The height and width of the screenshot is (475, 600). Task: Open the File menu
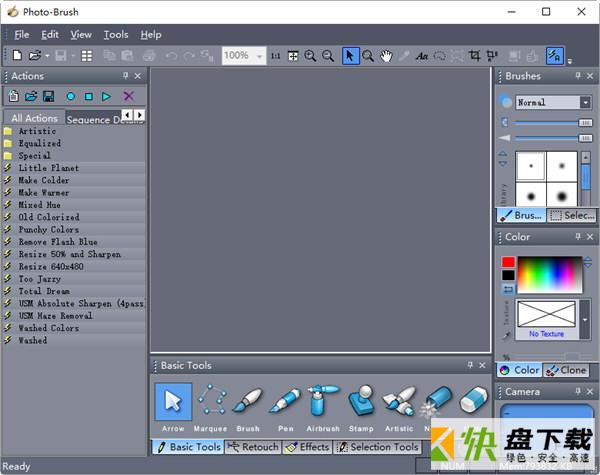point(22,35)
